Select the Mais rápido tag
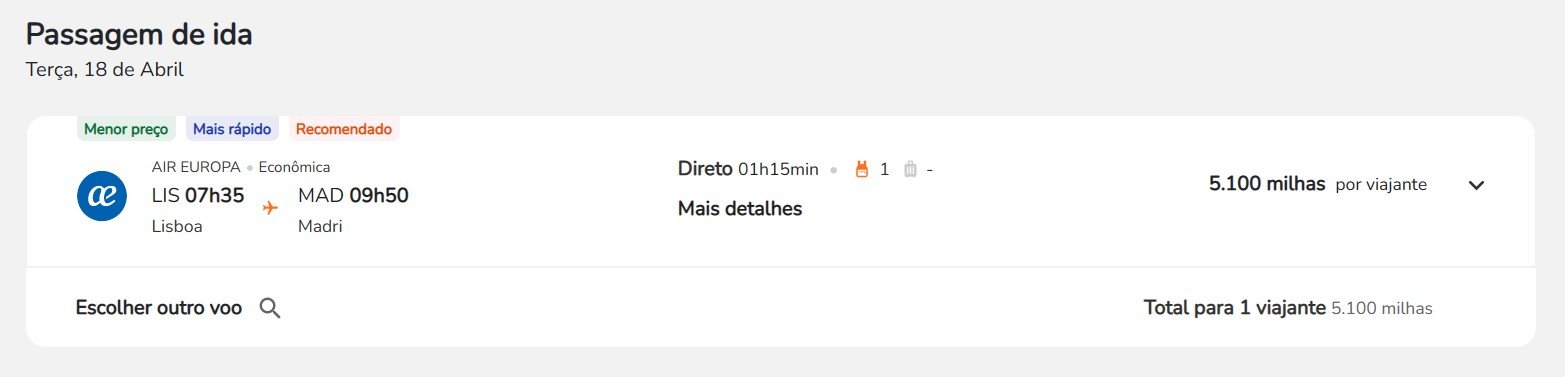This screenshot has height=377, width=1565. 232,129
